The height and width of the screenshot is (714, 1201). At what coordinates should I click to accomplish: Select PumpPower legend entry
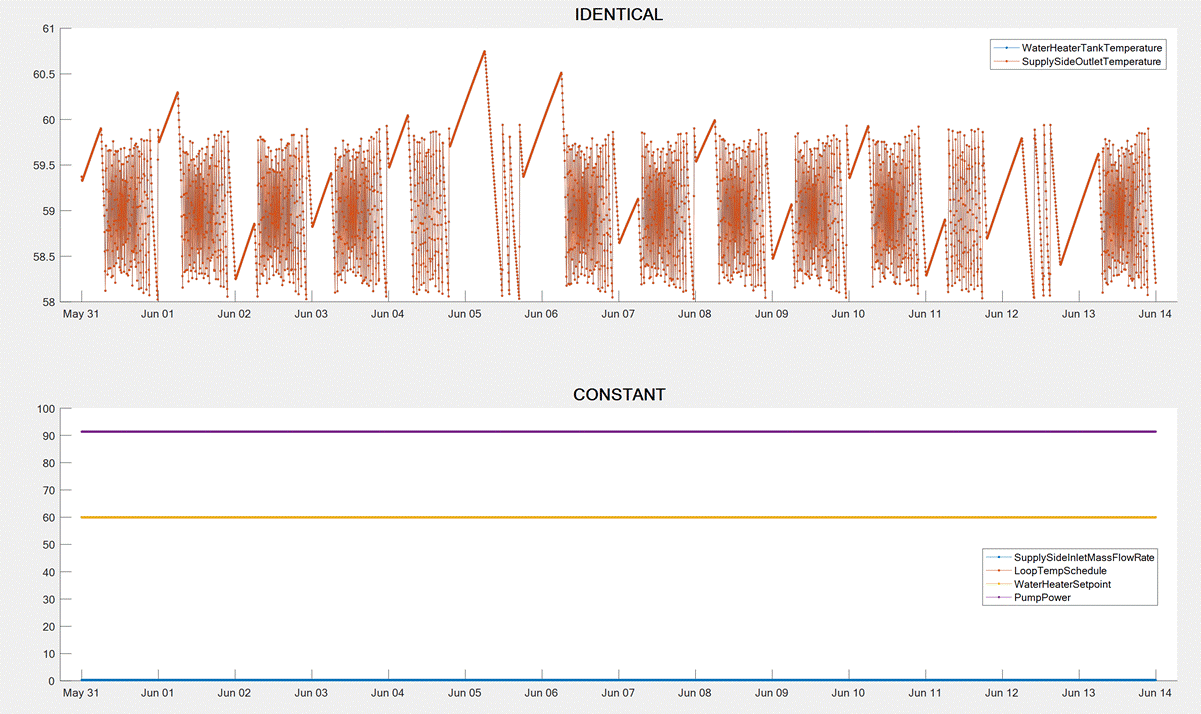click(x=1027, y=598)
